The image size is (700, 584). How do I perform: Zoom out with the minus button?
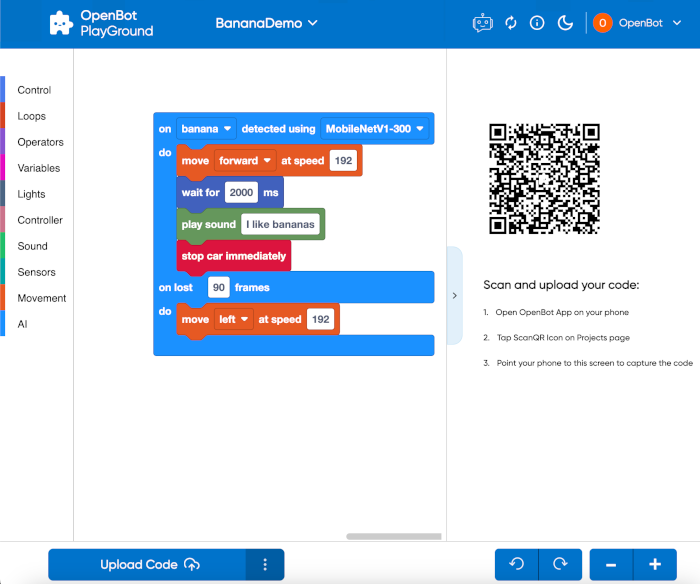(x=611, y=564)
